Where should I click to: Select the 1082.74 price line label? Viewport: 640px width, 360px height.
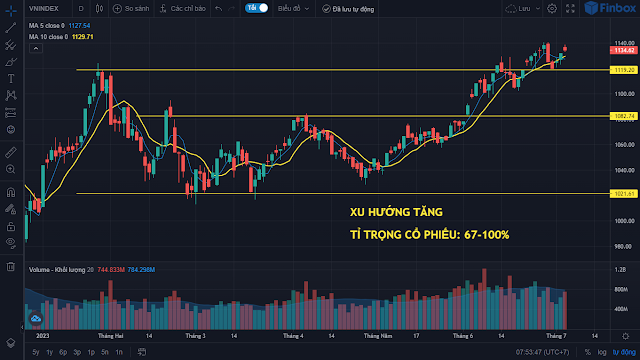[x=624, y=116]
